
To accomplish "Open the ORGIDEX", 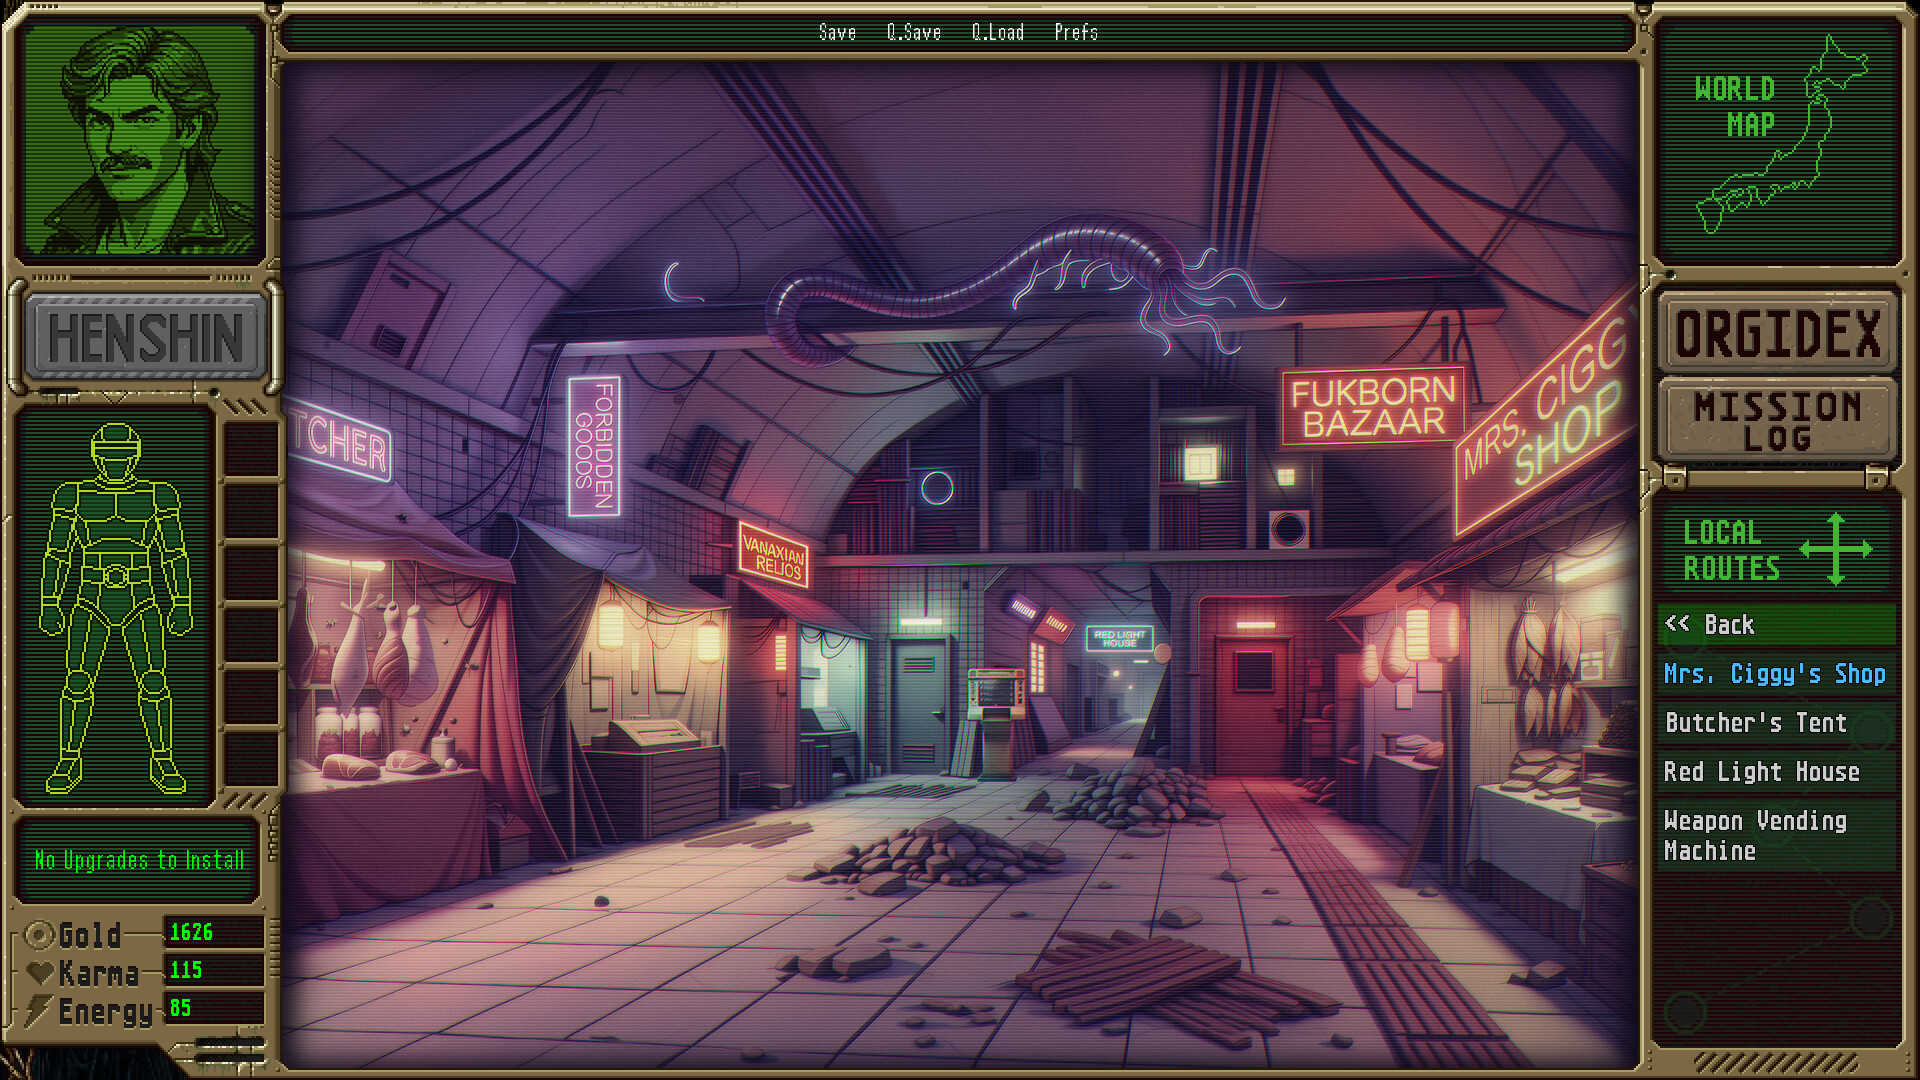I will pos(1777,334).
